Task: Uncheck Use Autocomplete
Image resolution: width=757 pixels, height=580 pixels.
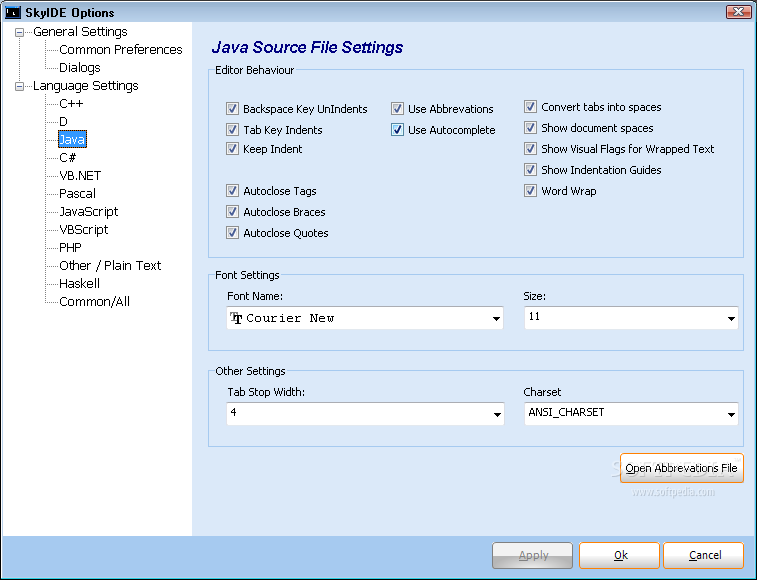Action: [397, 129]
